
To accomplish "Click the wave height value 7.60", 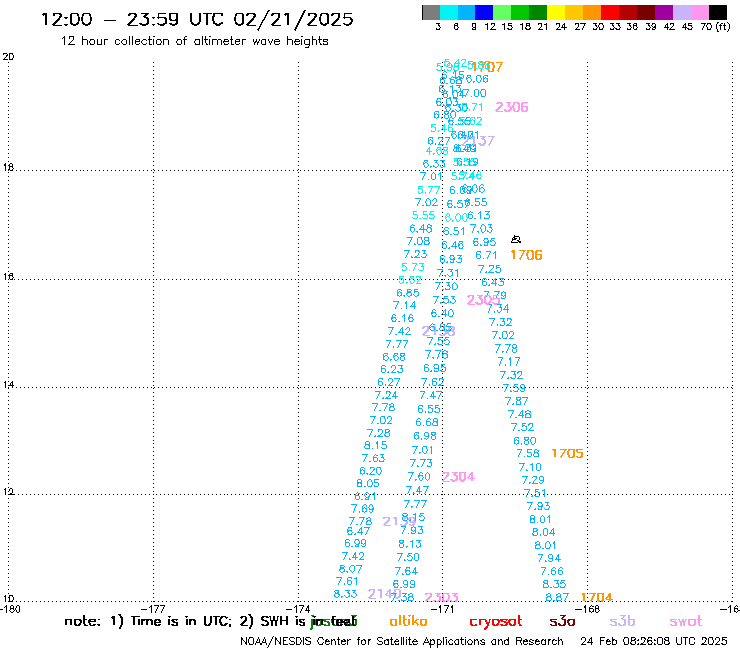I will (419, 477).
